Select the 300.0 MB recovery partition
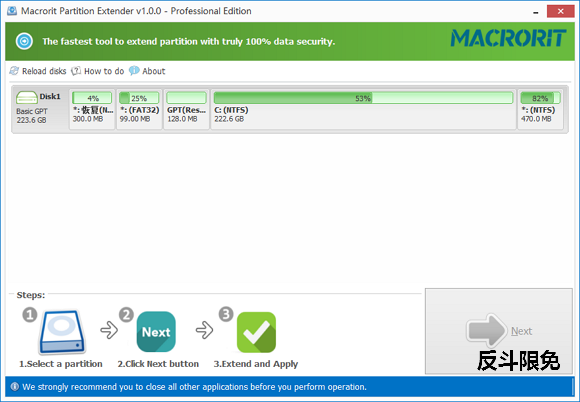This screenshot has width=580, height=402. coord(92,109)
